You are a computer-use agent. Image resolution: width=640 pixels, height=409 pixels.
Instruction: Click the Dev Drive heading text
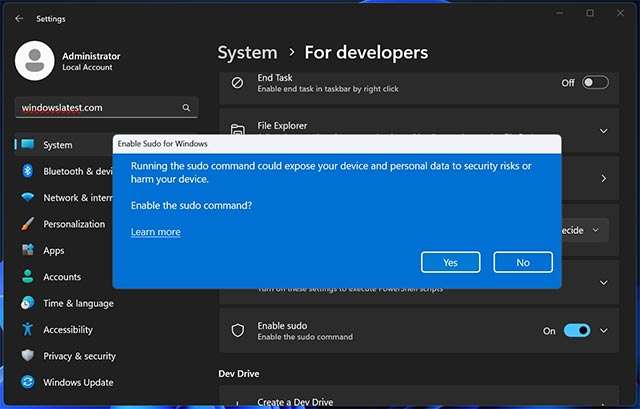[x=239, y=373]
